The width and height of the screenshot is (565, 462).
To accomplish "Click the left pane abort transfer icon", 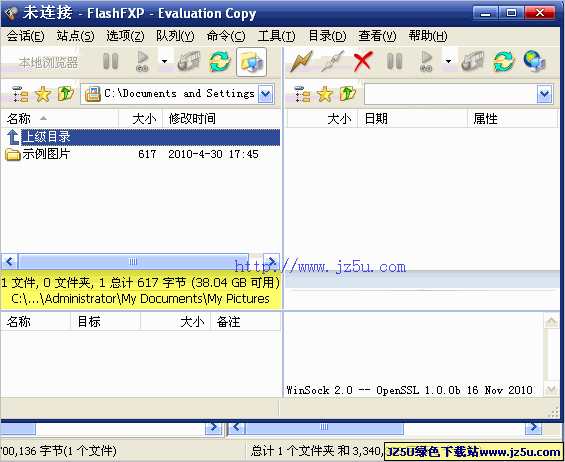I will pos(188,62).
